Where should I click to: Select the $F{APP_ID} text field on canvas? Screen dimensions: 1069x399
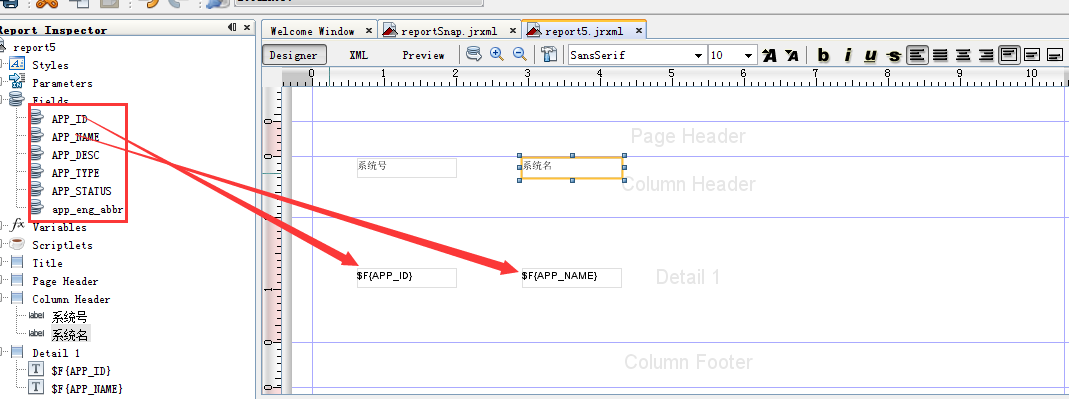tap(406, 278)
